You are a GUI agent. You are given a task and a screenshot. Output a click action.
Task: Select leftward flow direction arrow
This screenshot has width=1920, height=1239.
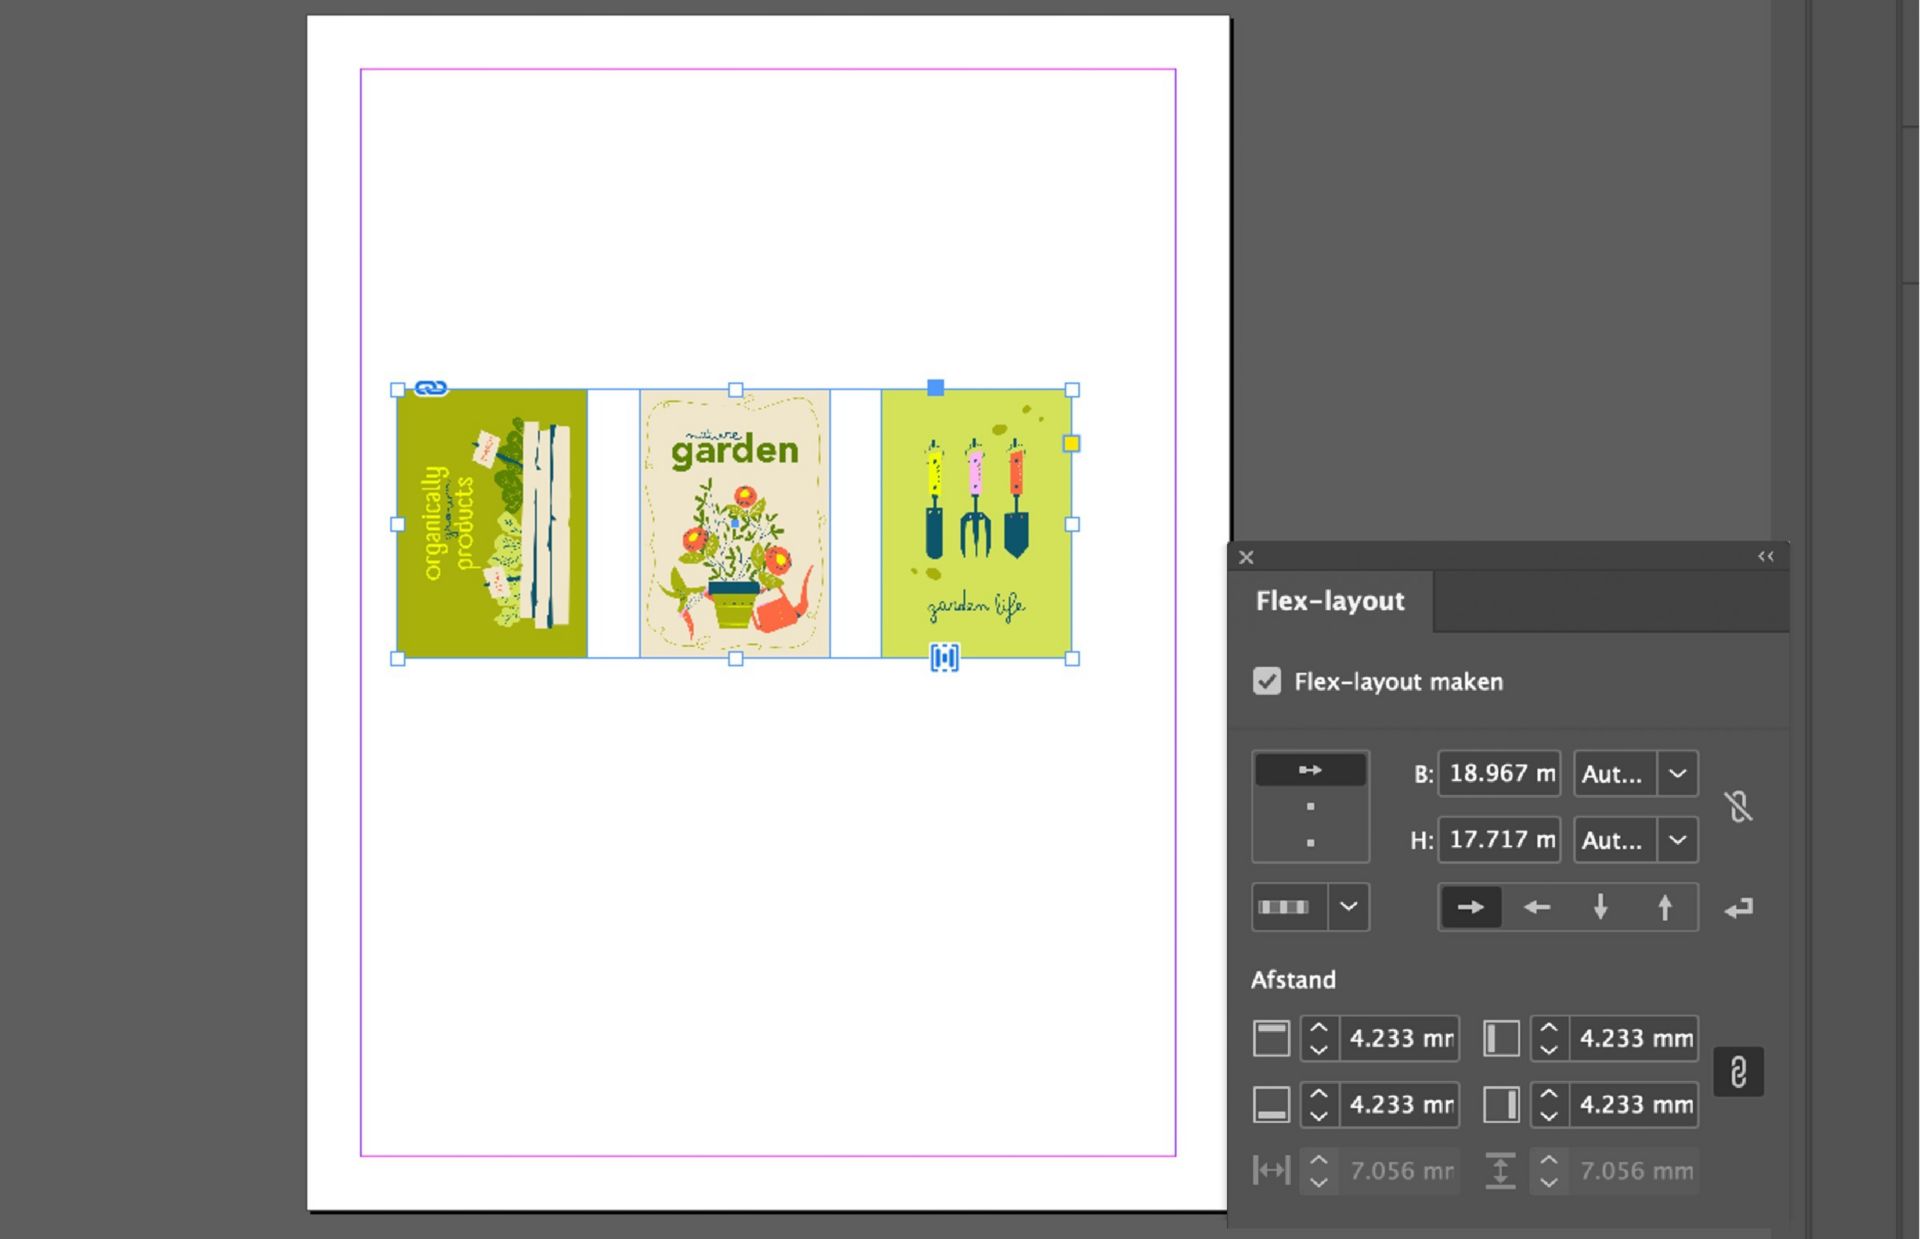click(1536, 907)
